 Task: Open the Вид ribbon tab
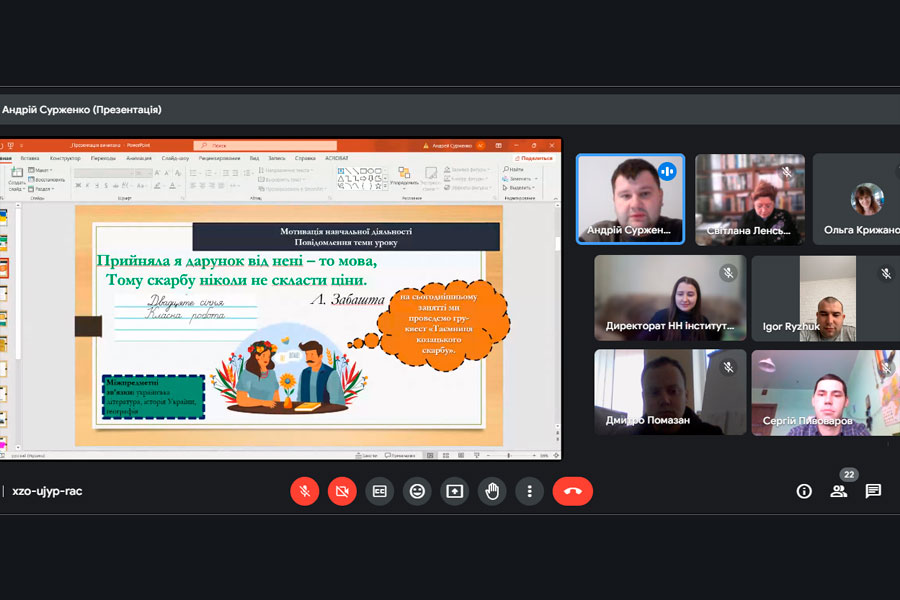(x=254, y=158)
